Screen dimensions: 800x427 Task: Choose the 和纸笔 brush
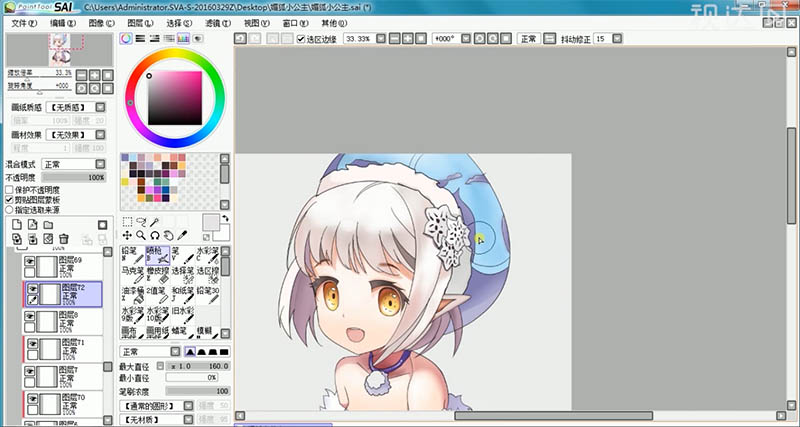183,295
